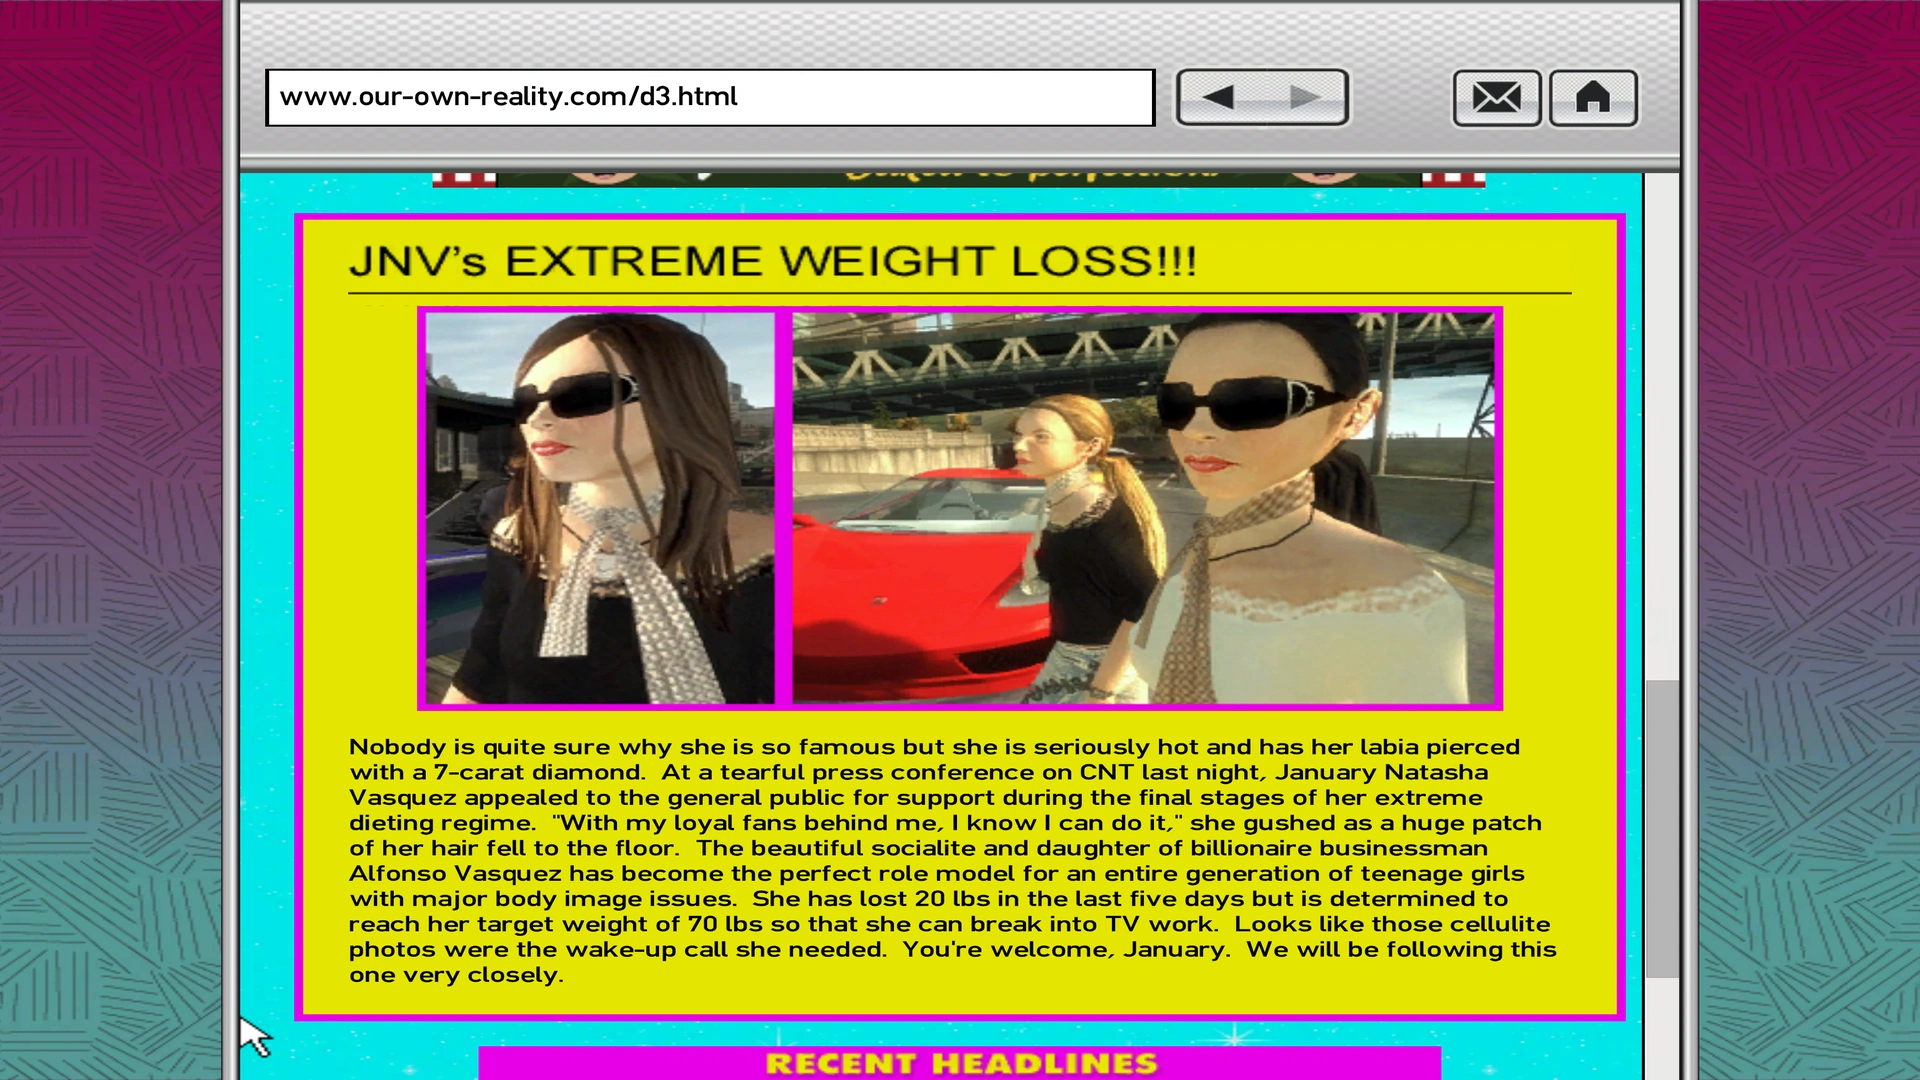Open the email envelope icon
Screen dimensions: 1920x1080
click(x=1496, y=97)
